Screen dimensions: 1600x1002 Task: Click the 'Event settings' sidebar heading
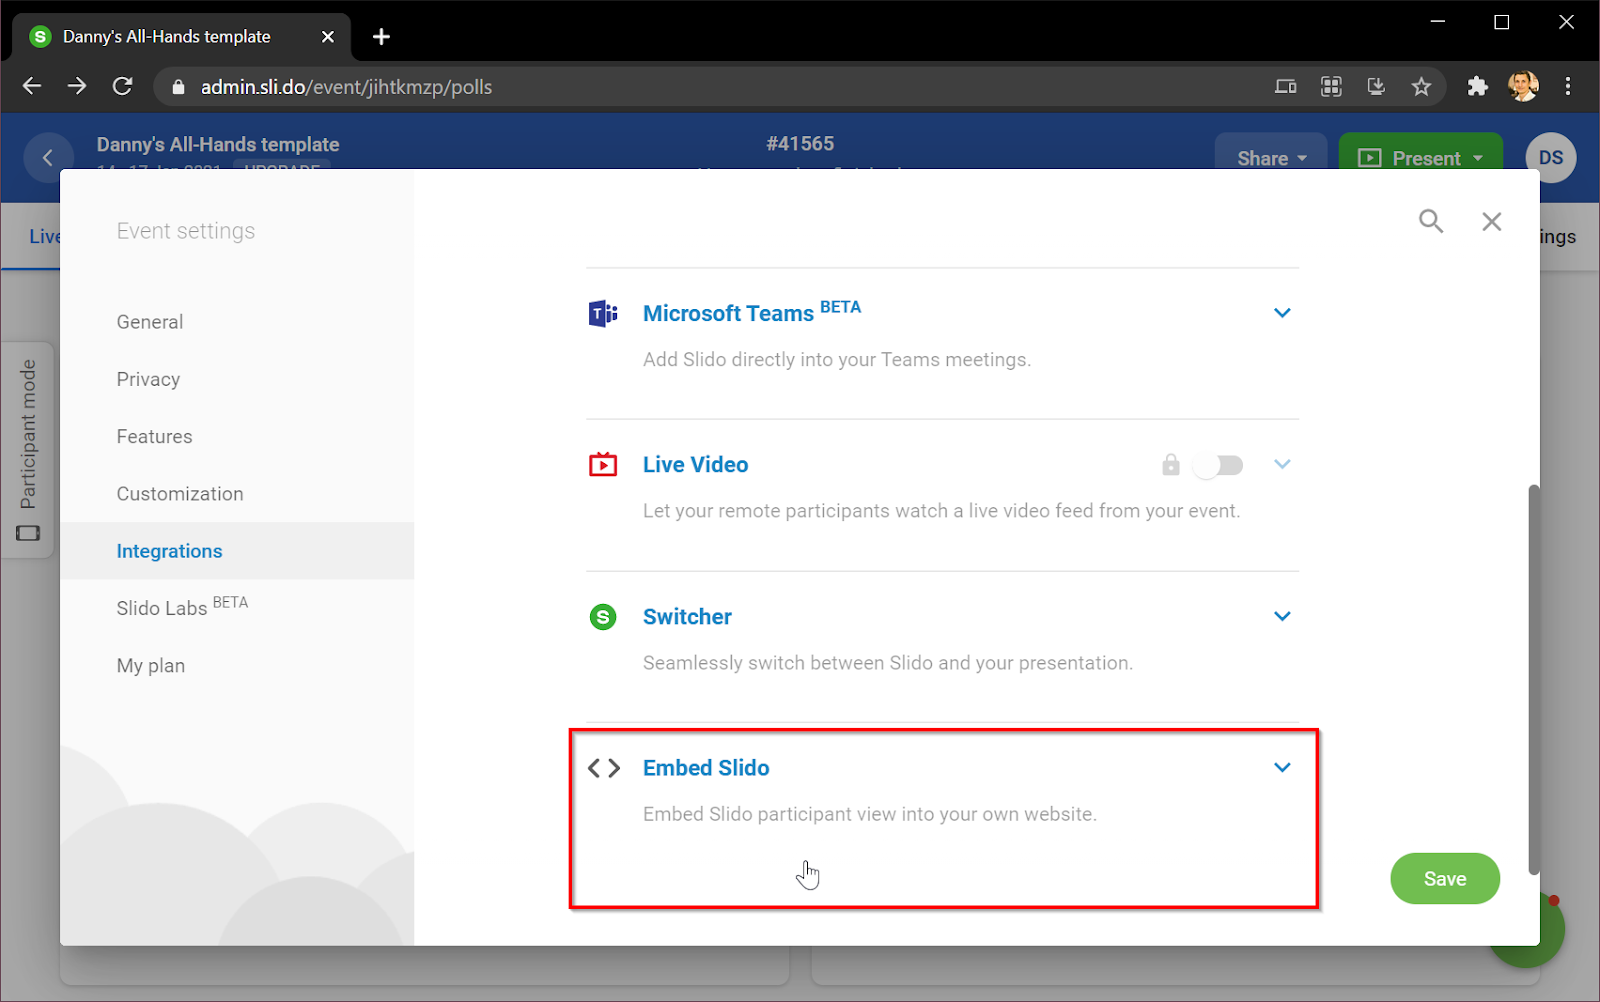coord(186,231)
